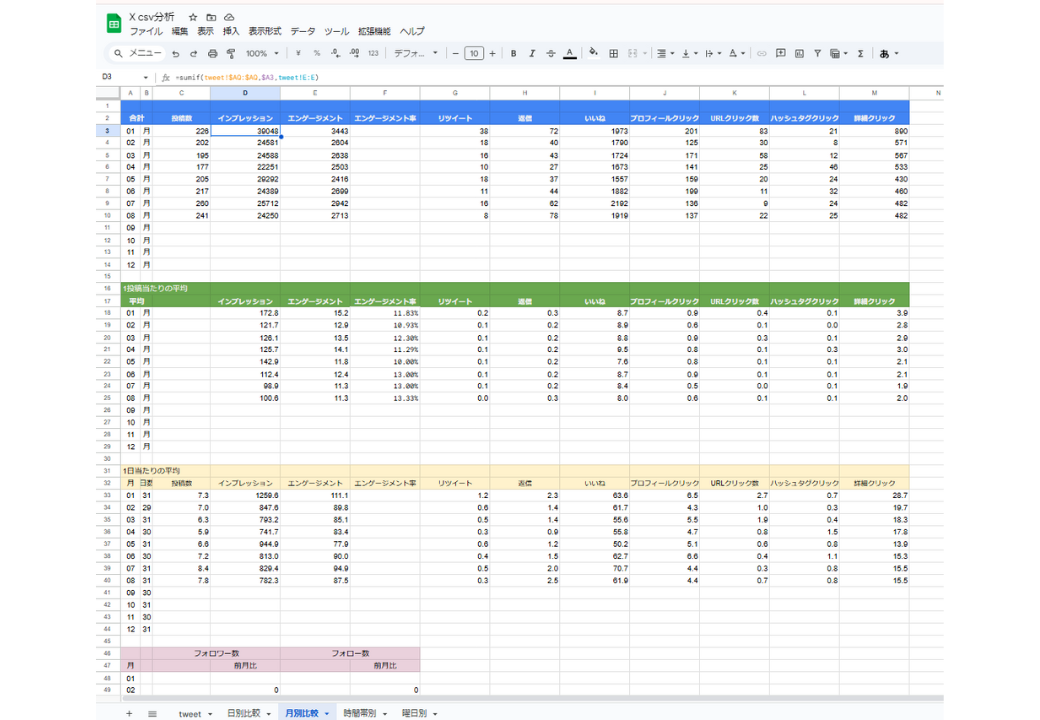Open the 100% zoom dropdown

click(262, 54)
